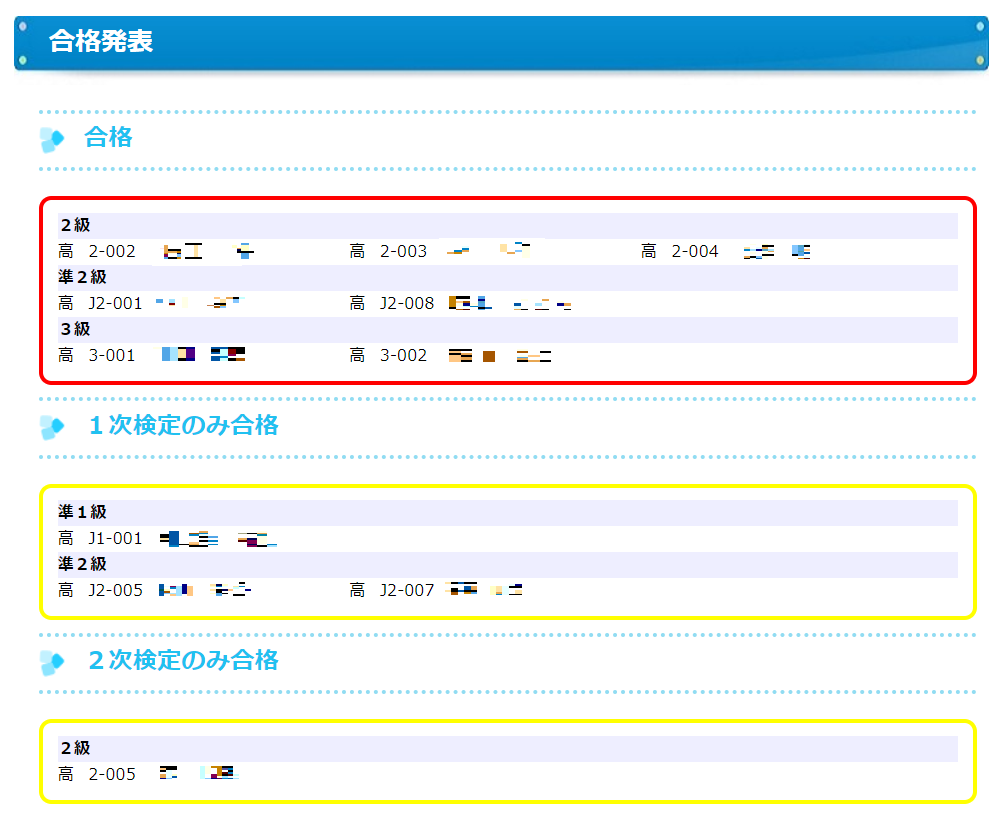Screen dimensions: 1002x813
Task: Select examinee number 2-004
Action: (694, 252)
